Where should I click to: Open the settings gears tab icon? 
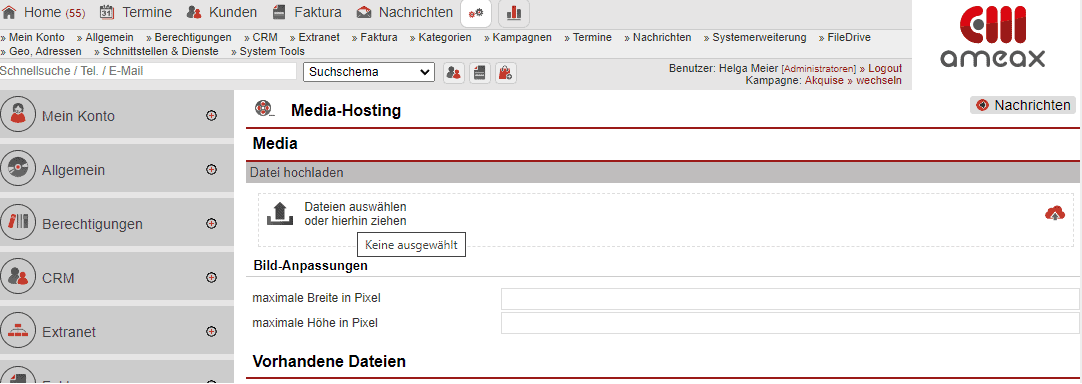pyautogui.click(x=475, y=12)
